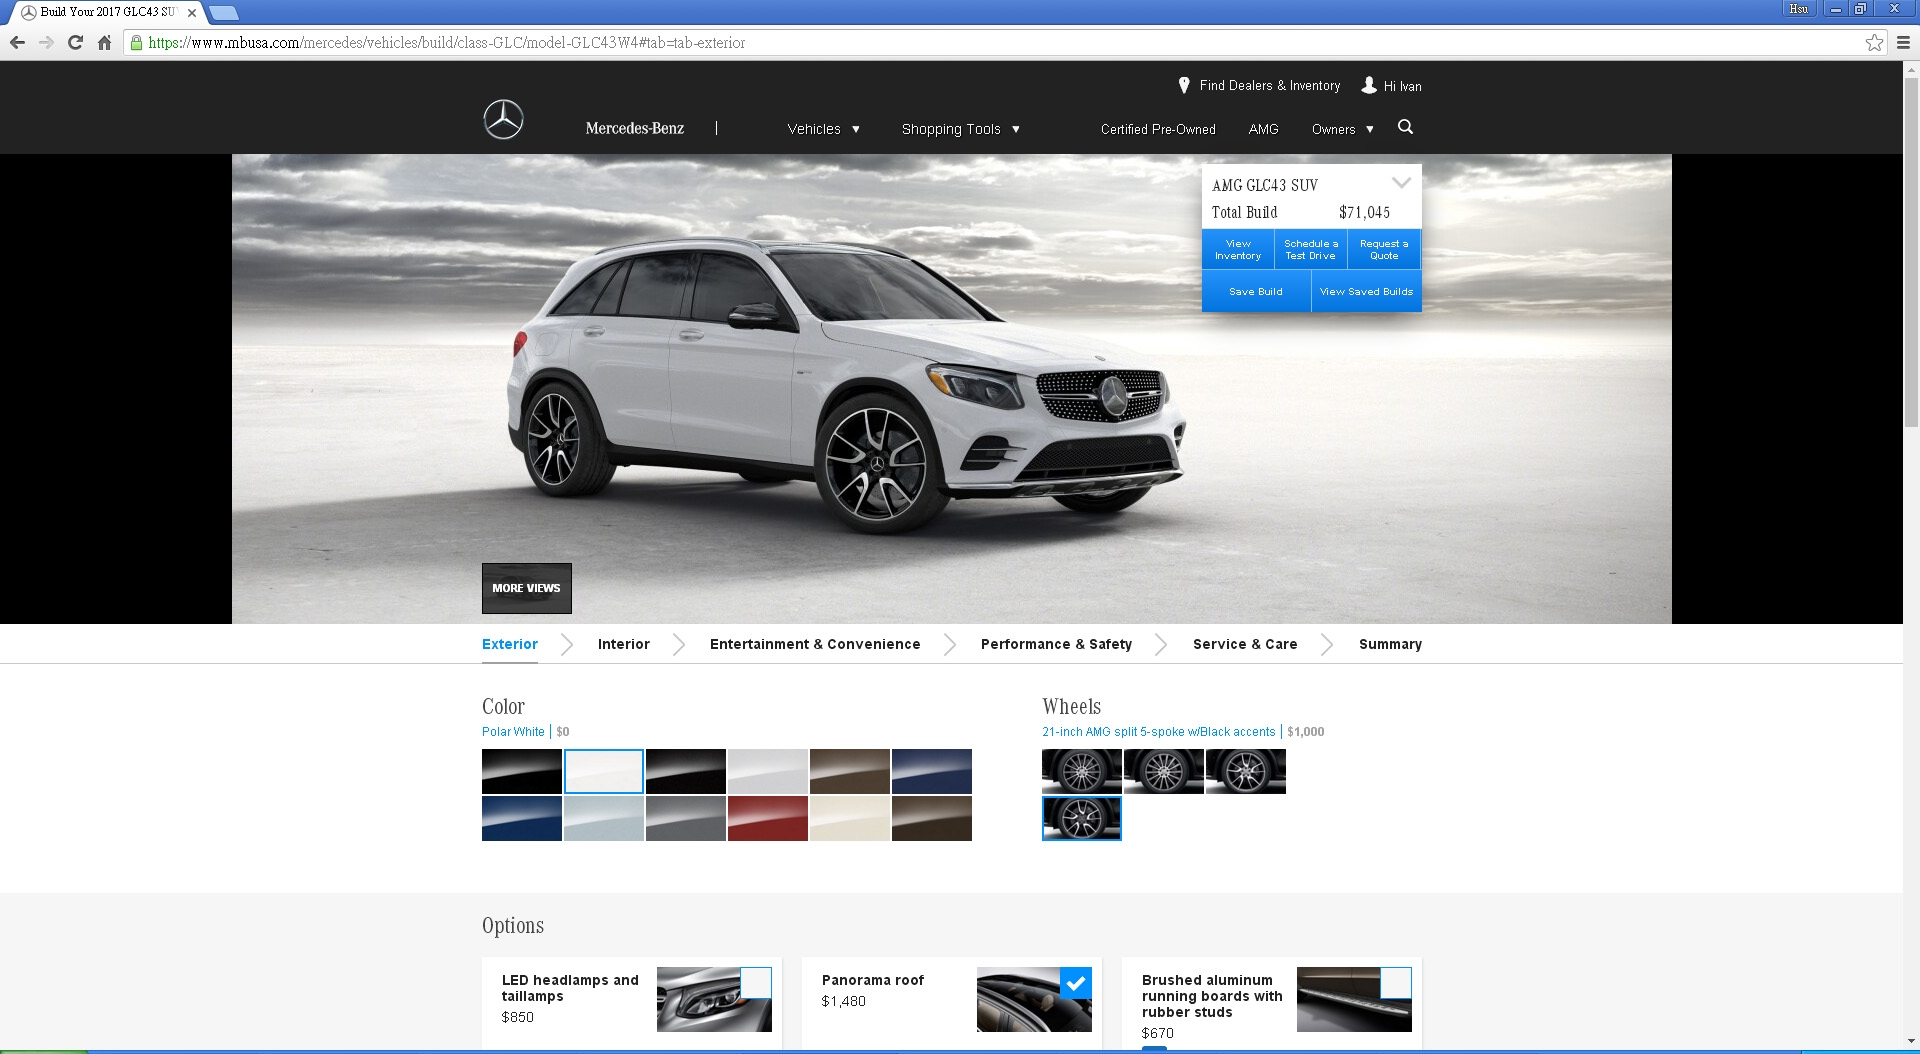
Task: Open a new browser tab
Action: click(223, 13)
